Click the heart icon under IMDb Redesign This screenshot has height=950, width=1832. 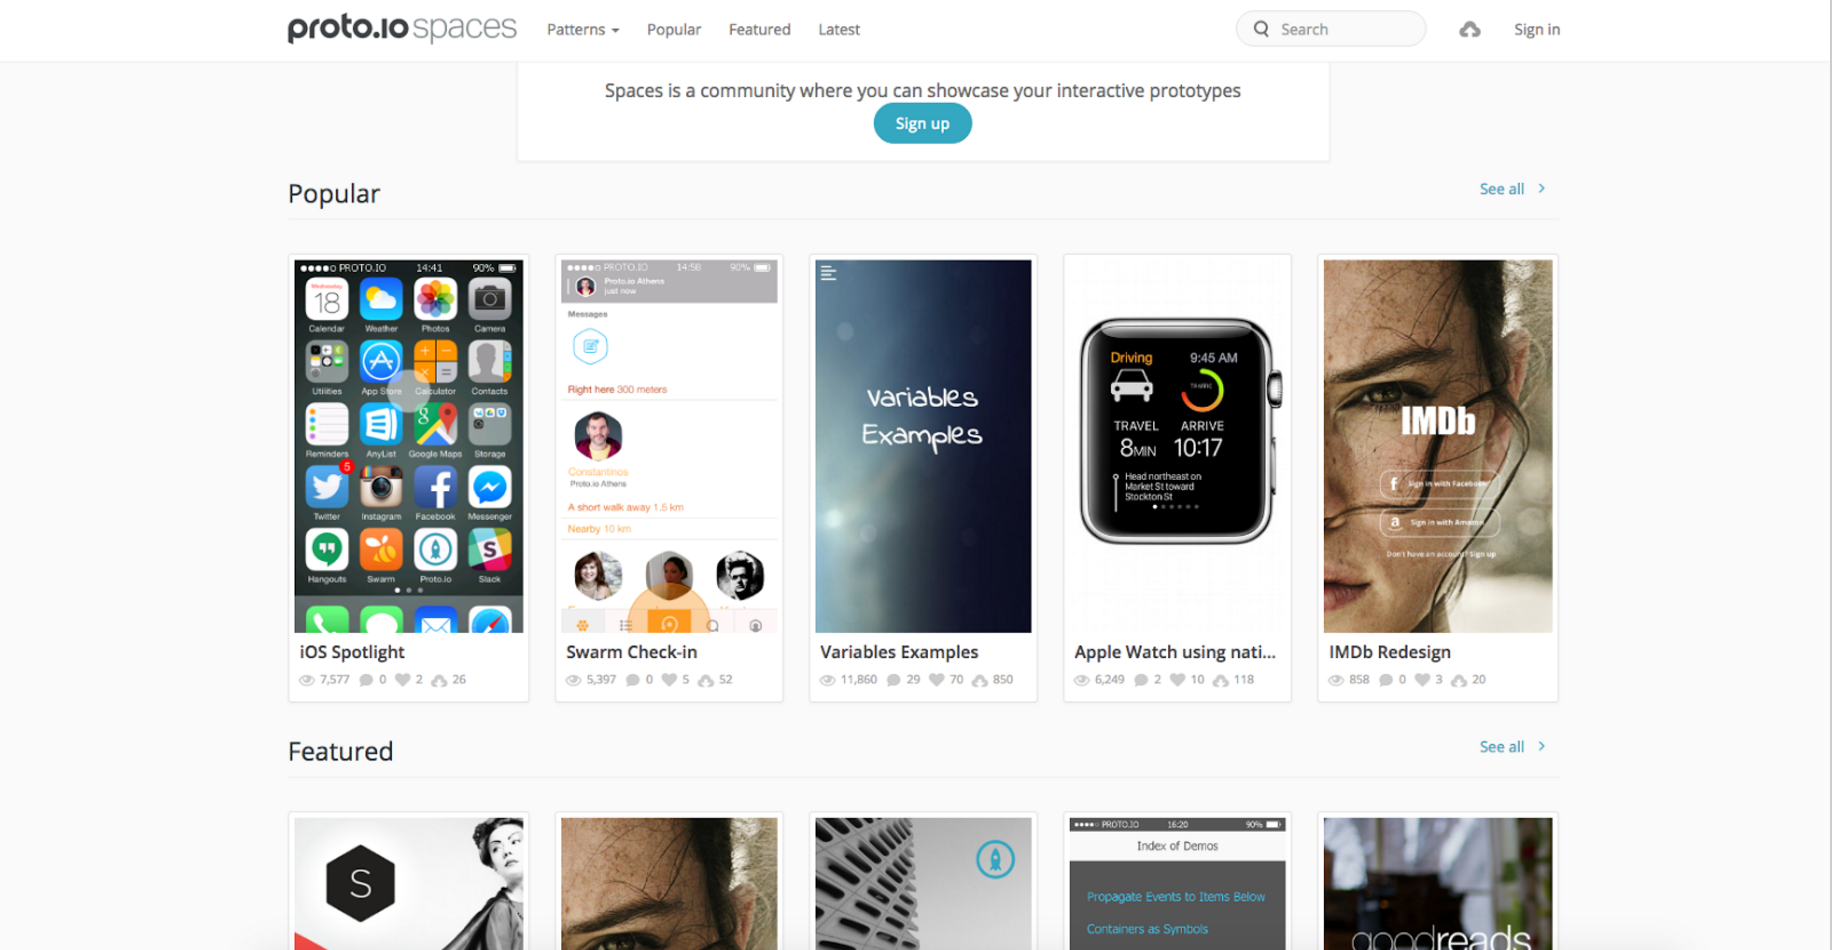tap(1422, 680)
